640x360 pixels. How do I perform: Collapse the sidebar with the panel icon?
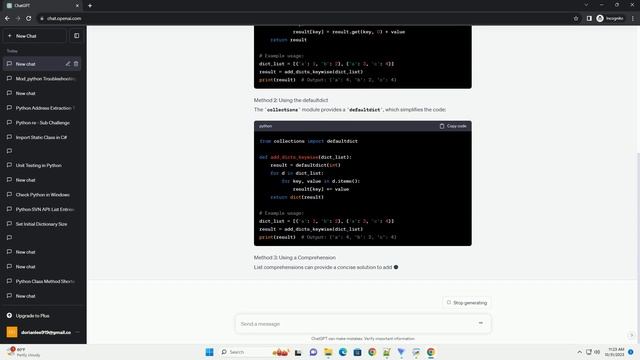(76, 36)
